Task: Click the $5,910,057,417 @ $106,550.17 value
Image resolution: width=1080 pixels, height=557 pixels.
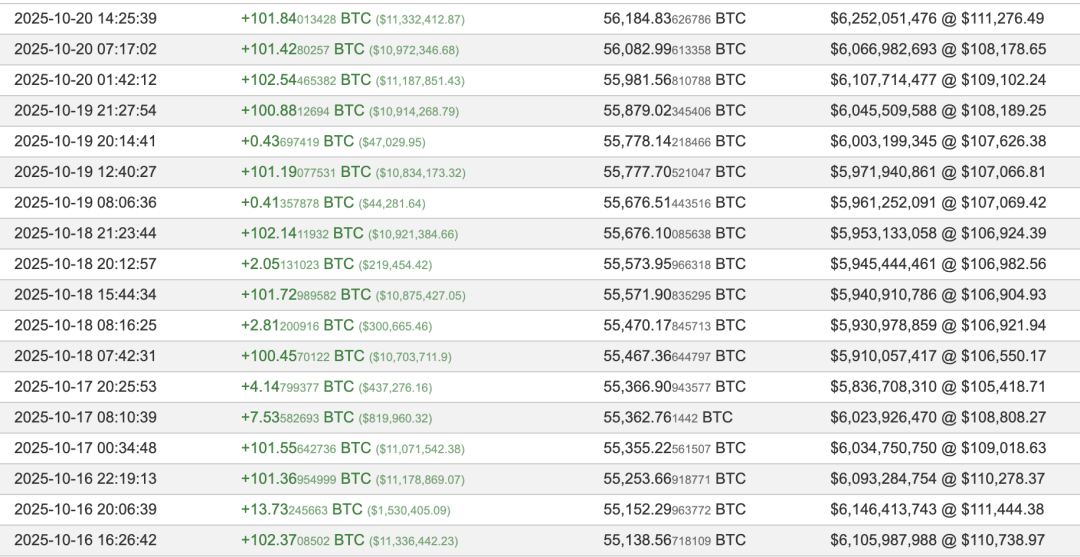Action: click(x=937, y=356)
